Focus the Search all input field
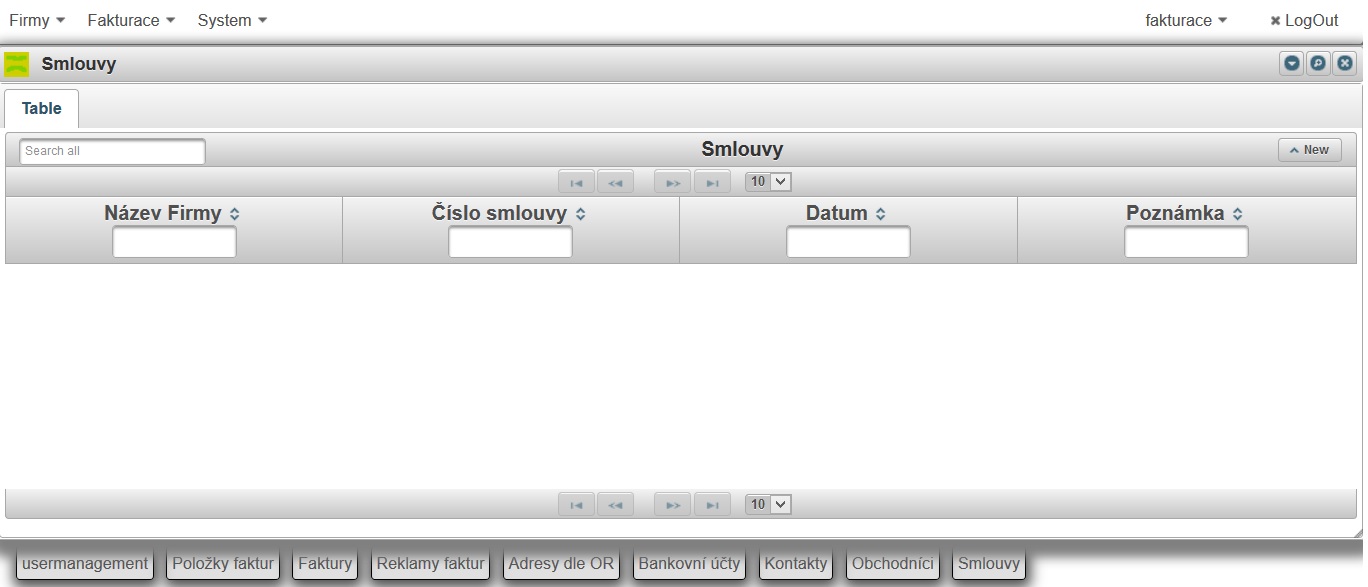This screenshot has height=587, width=1368. (x=112, y=151)
